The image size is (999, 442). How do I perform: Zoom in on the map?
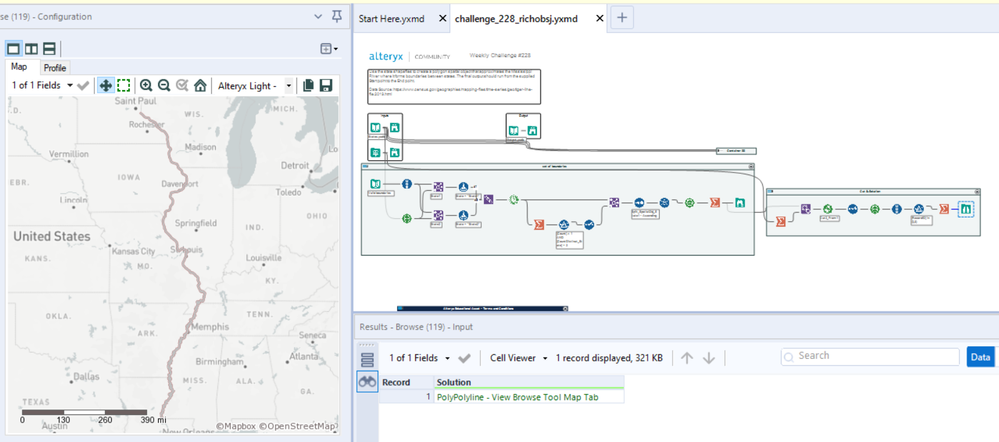coord(147,85)
